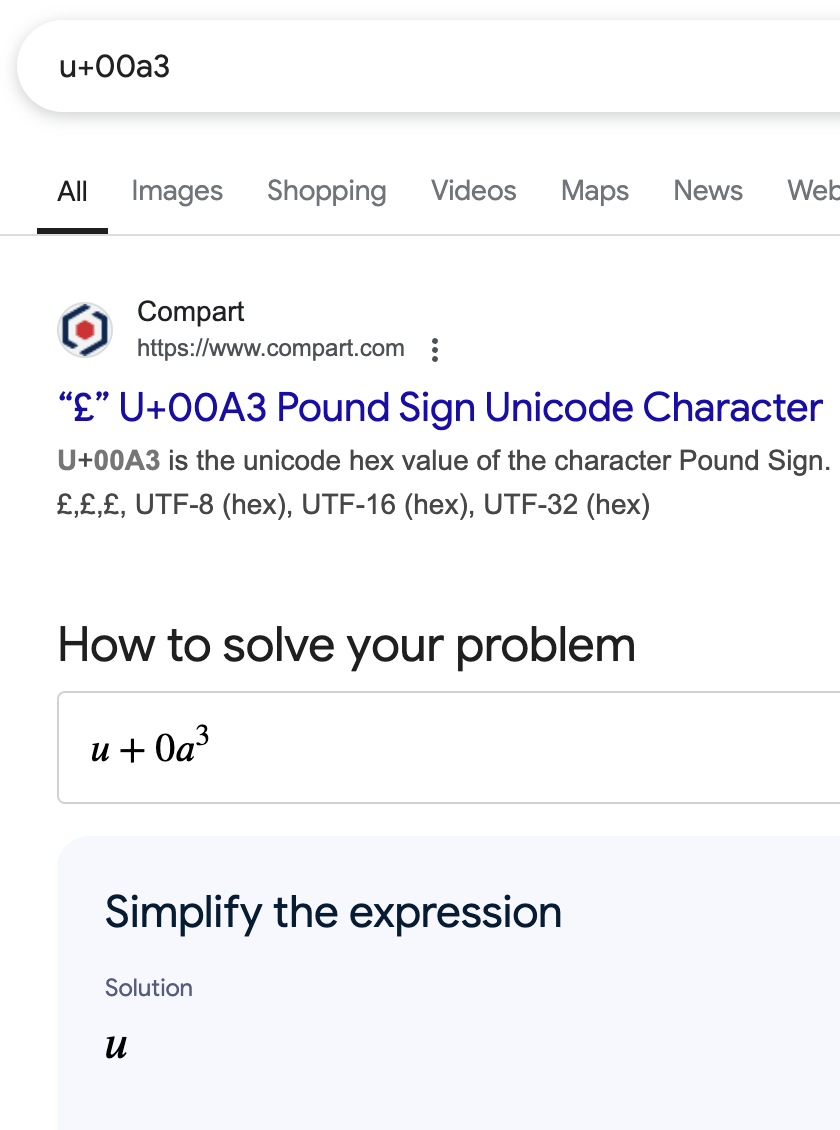Click the Simplify the expression heading
Screen dimensions: 840x1130
pos(333,913)
